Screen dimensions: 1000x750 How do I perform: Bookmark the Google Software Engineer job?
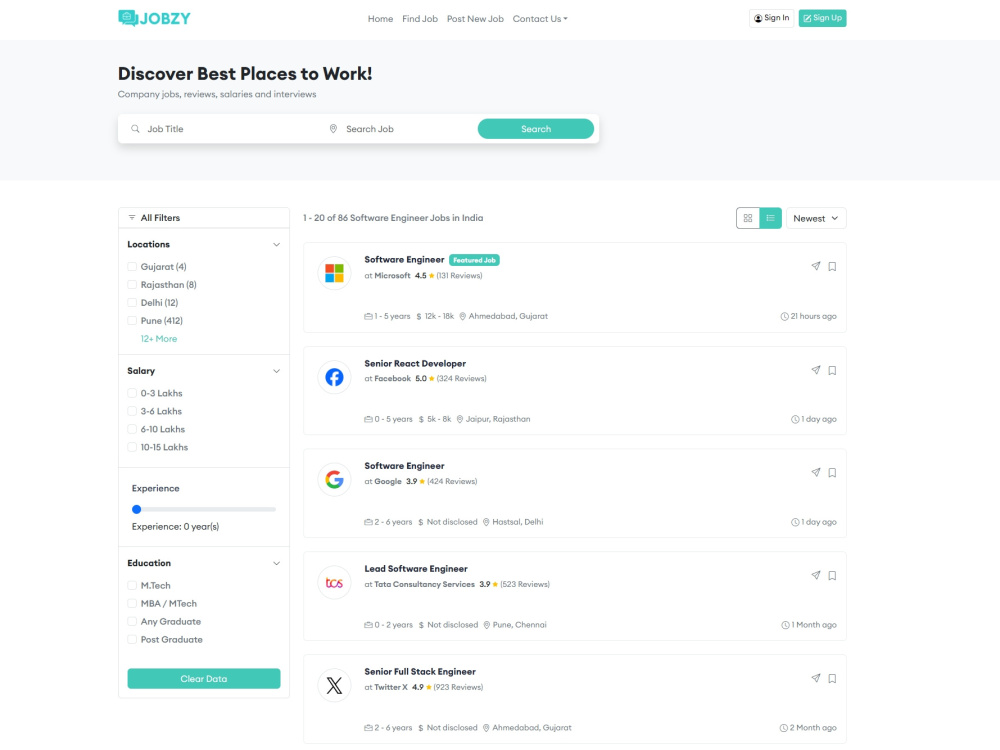(832, 473)
